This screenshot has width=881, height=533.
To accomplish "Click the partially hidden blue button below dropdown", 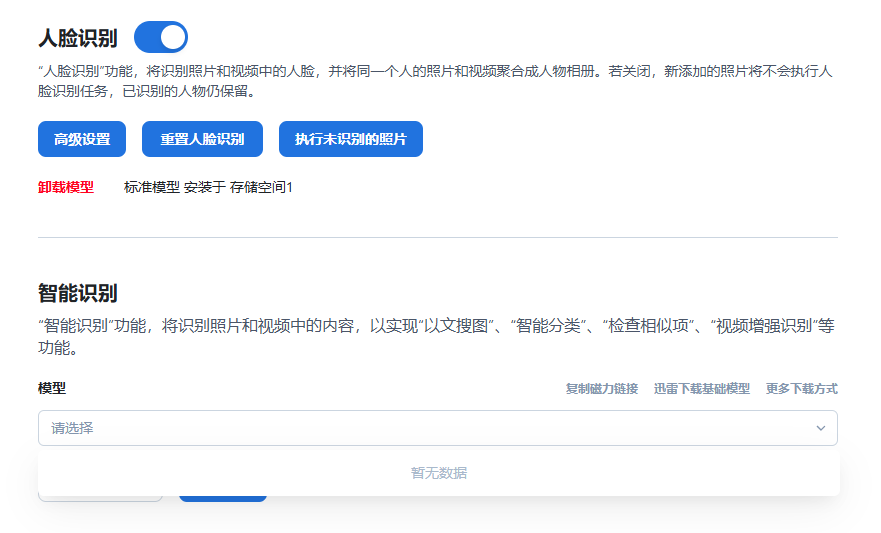I will (x=222, y=498).
